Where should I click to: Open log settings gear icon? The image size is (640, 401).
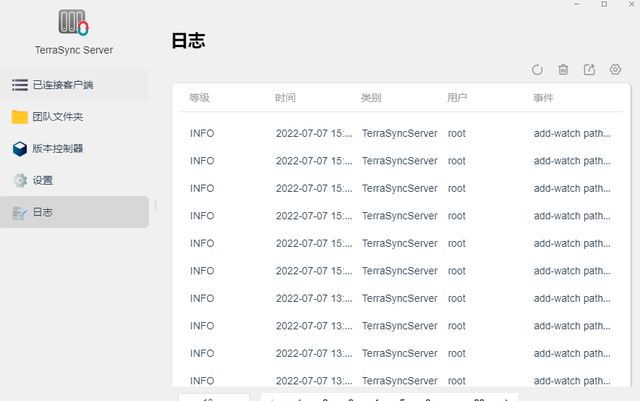pos(615,70)
